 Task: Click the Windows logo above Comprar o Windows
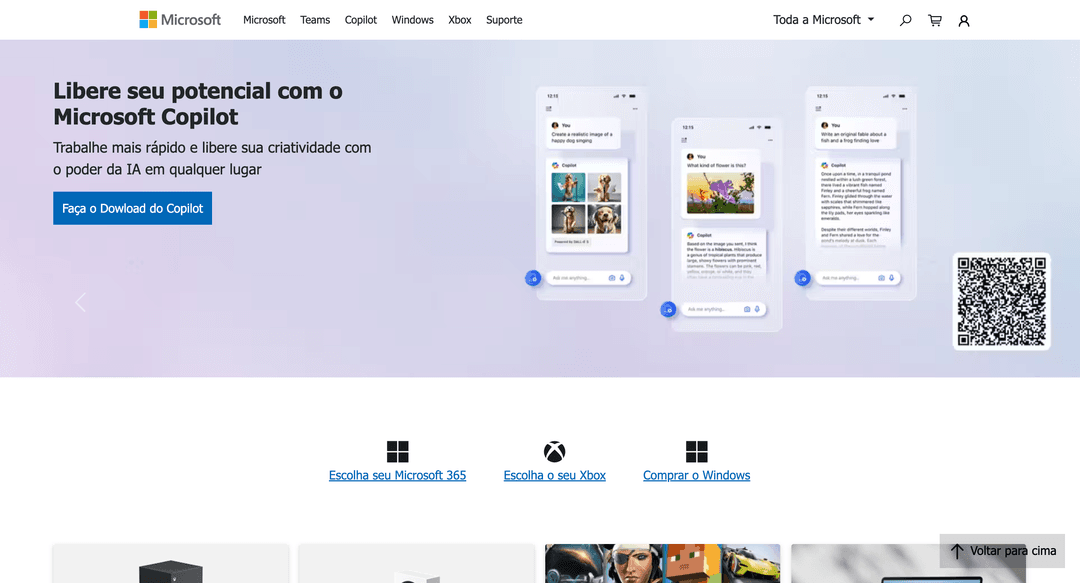point(696,451)
